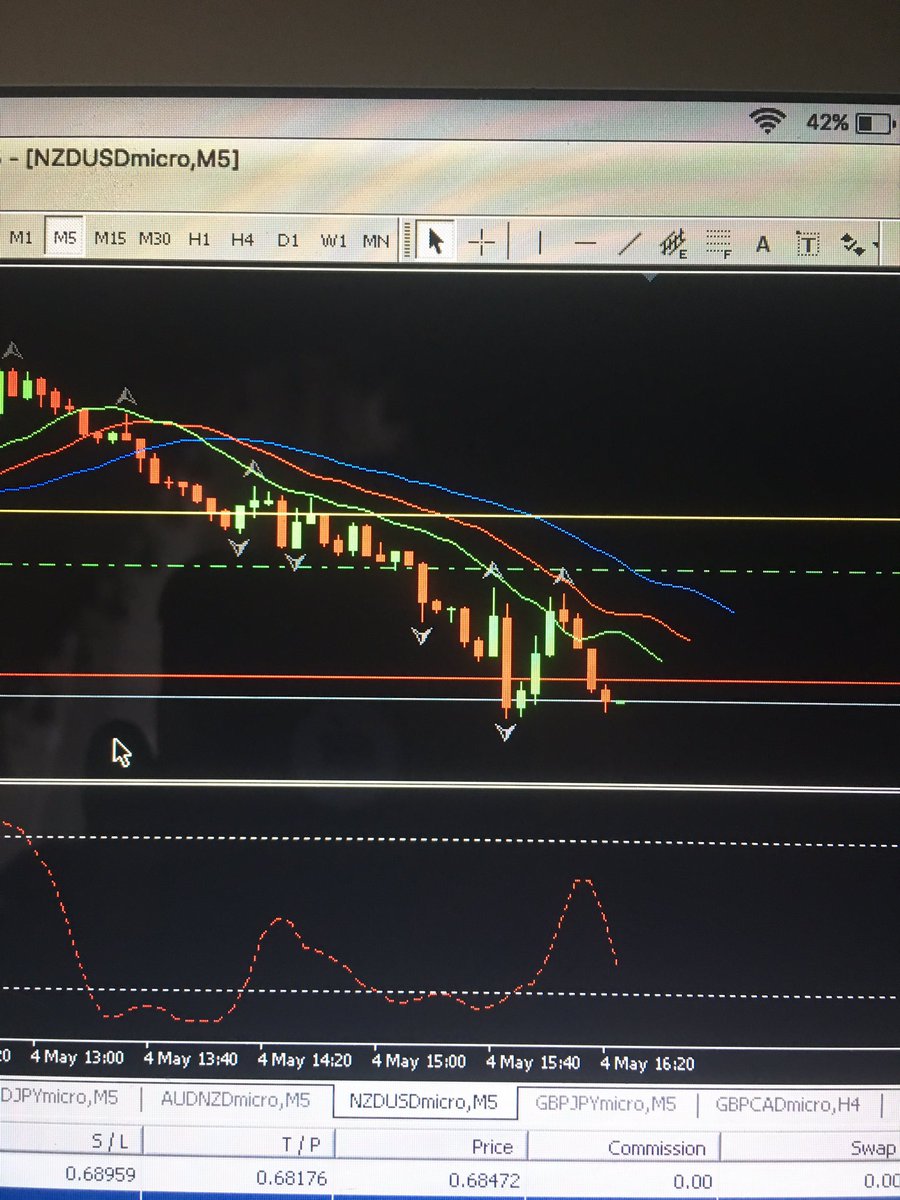This screenshot has width=900, height=1200.
Task: Select the trendline drawing tool
Action: [630, 243]
